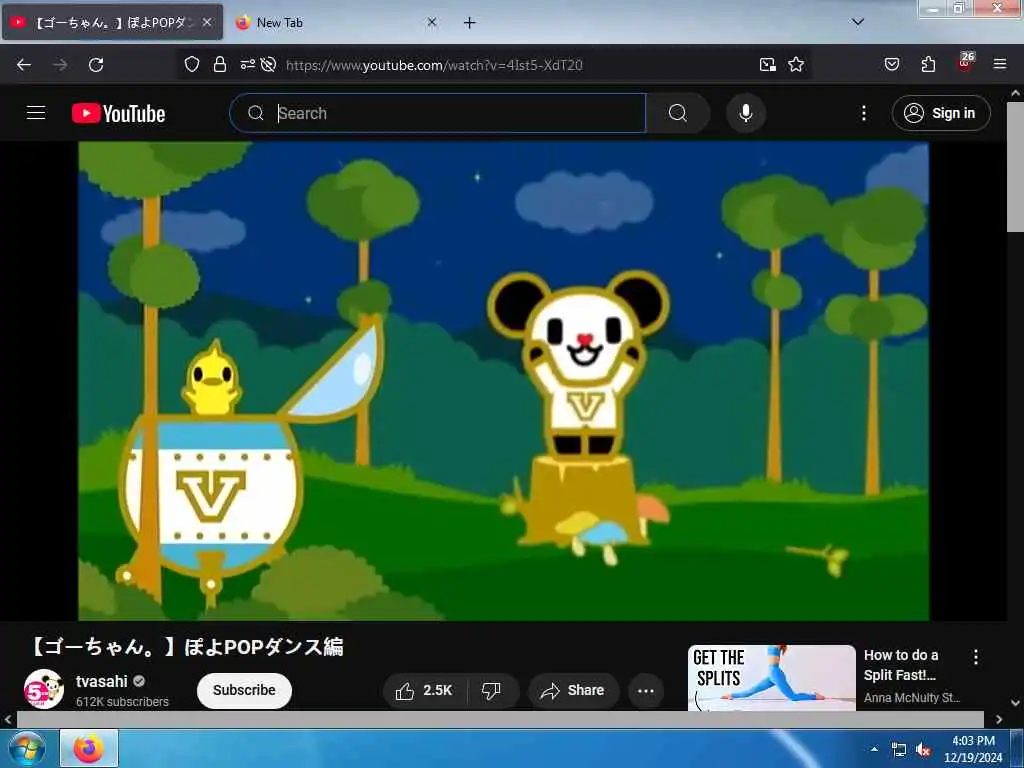Click the autoplay blocked icon in address bar
This screenshot has height=768, width=1024.
[x=268, y=64]
